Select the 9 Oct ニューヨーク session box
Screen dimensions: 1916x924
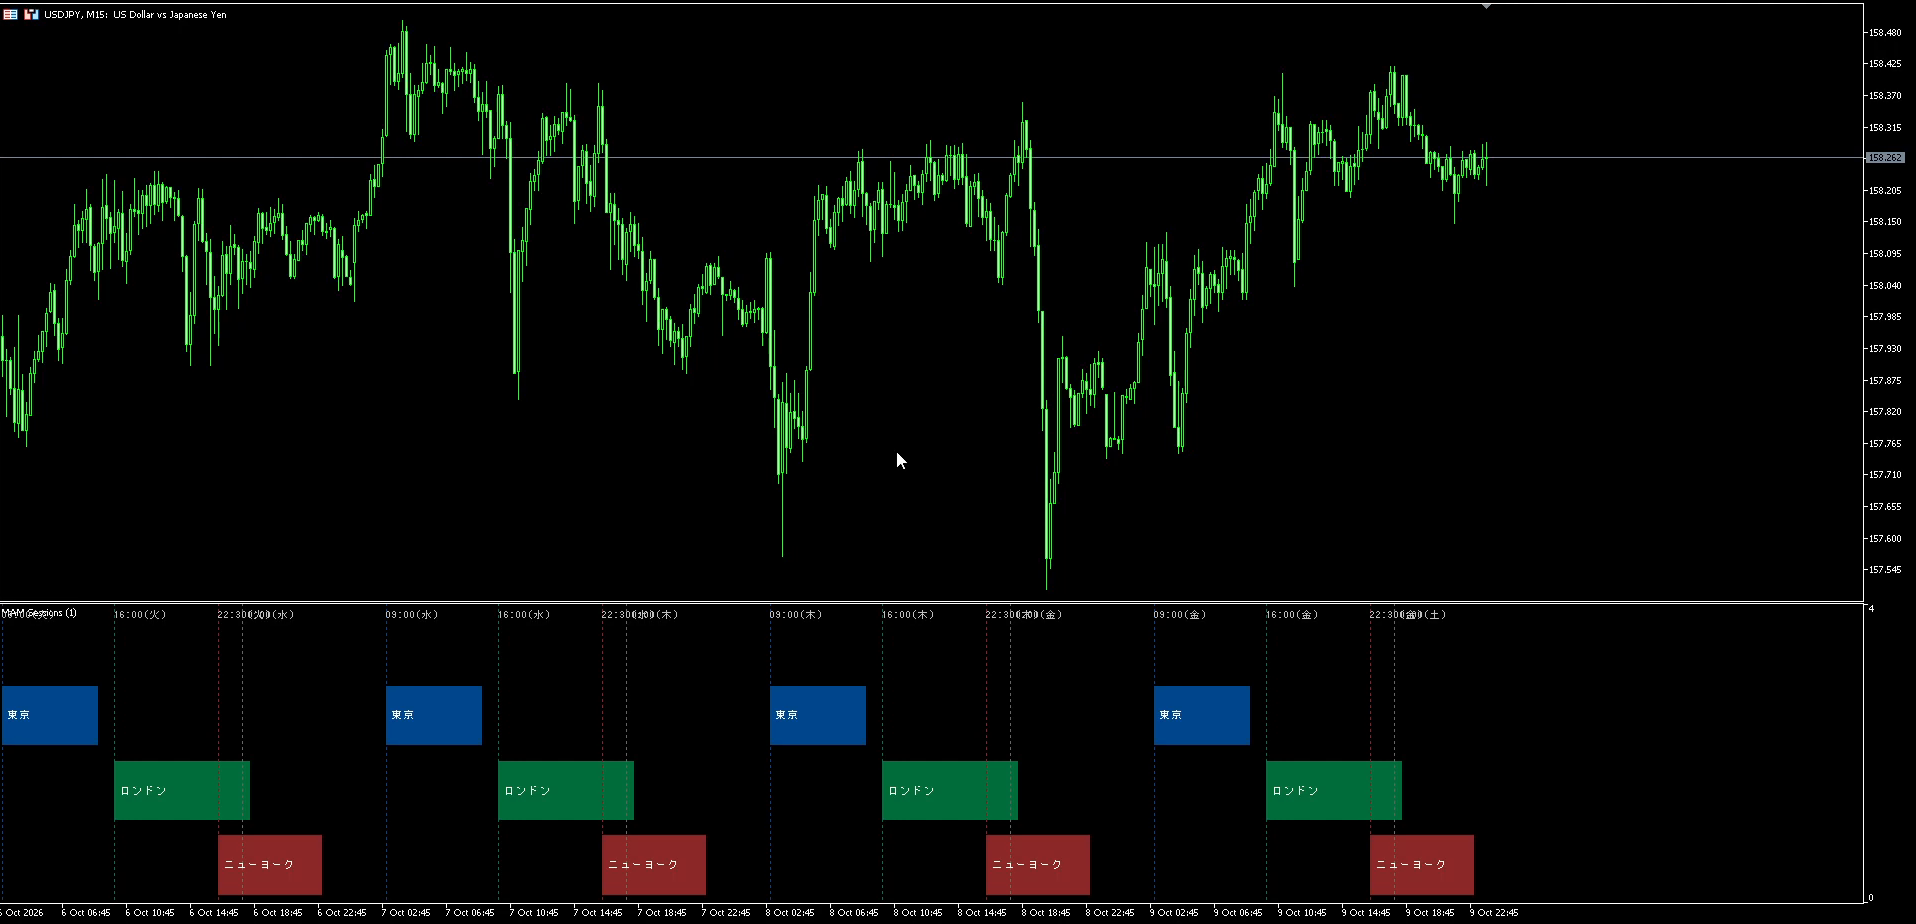(1422, 865)
